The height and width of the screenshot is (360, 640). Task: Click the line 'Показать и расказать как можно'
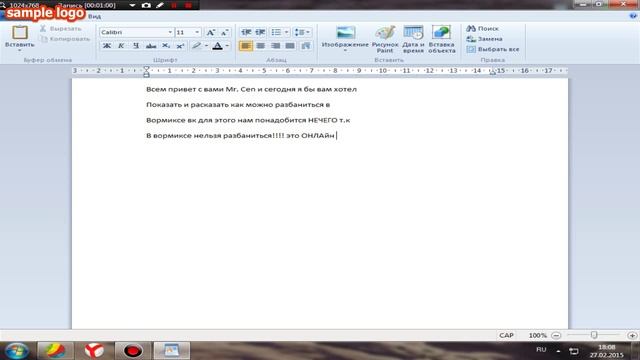point(238,104)
